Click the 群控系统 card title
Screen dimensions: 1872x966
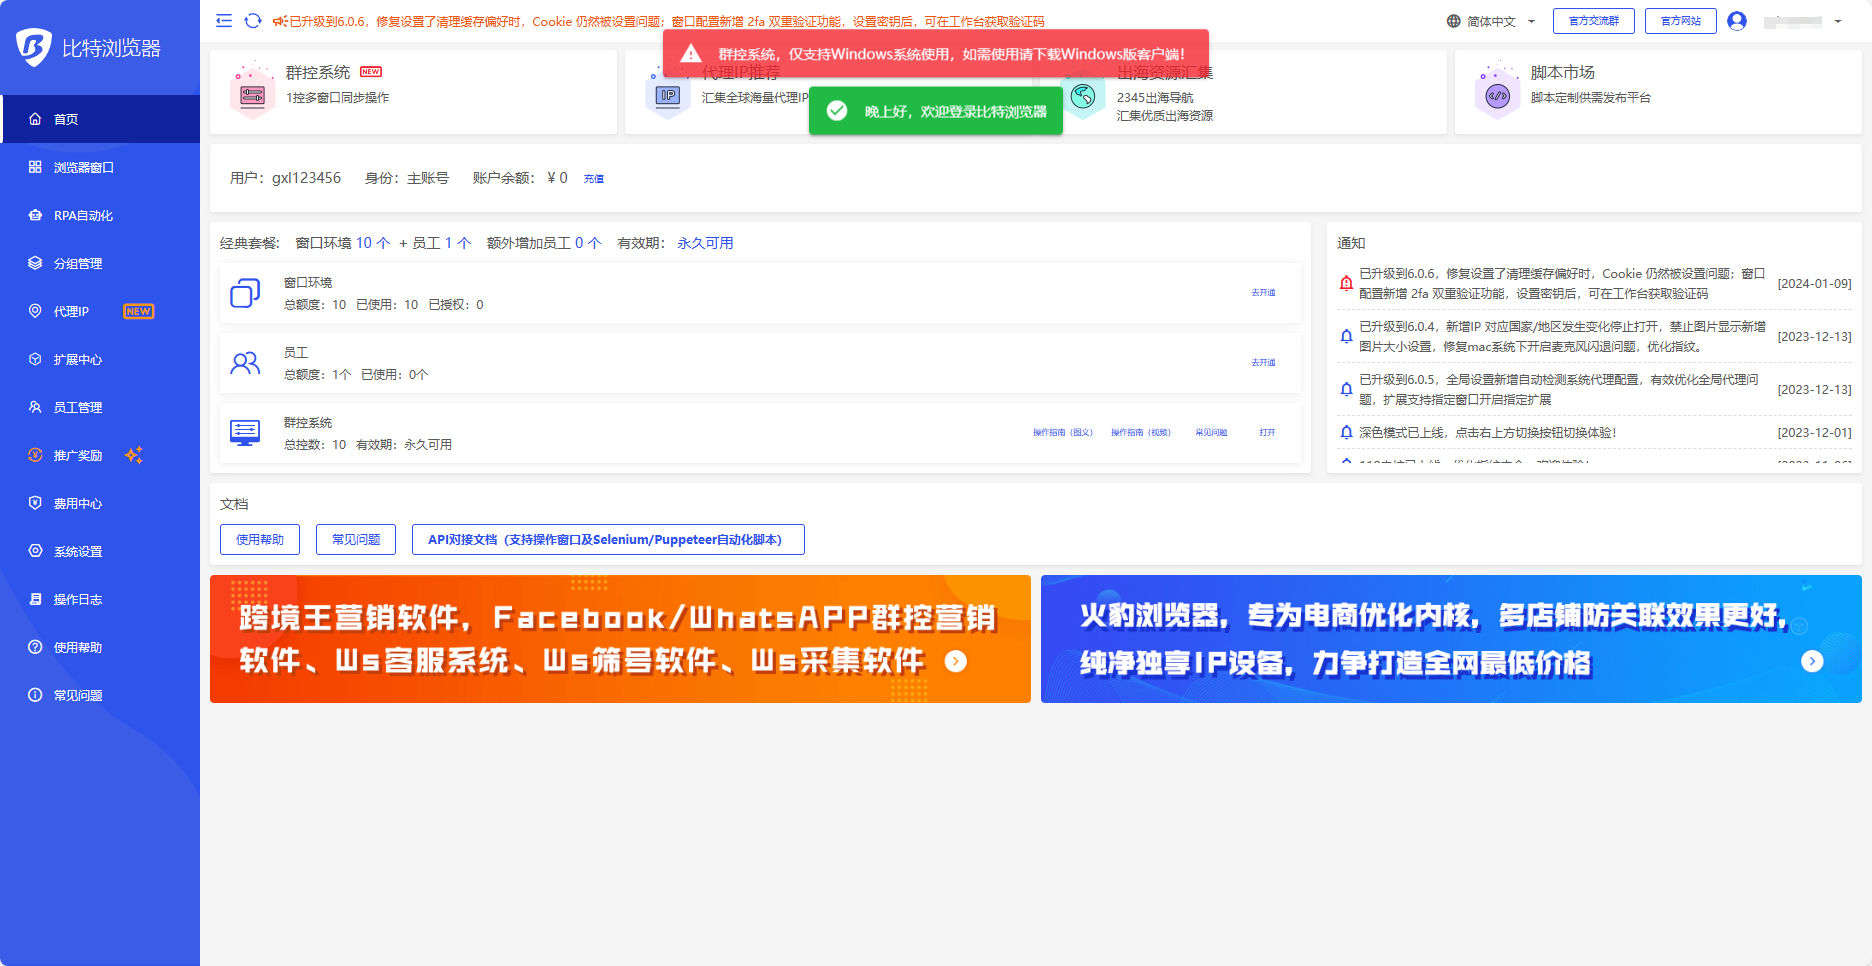point(317,72)
